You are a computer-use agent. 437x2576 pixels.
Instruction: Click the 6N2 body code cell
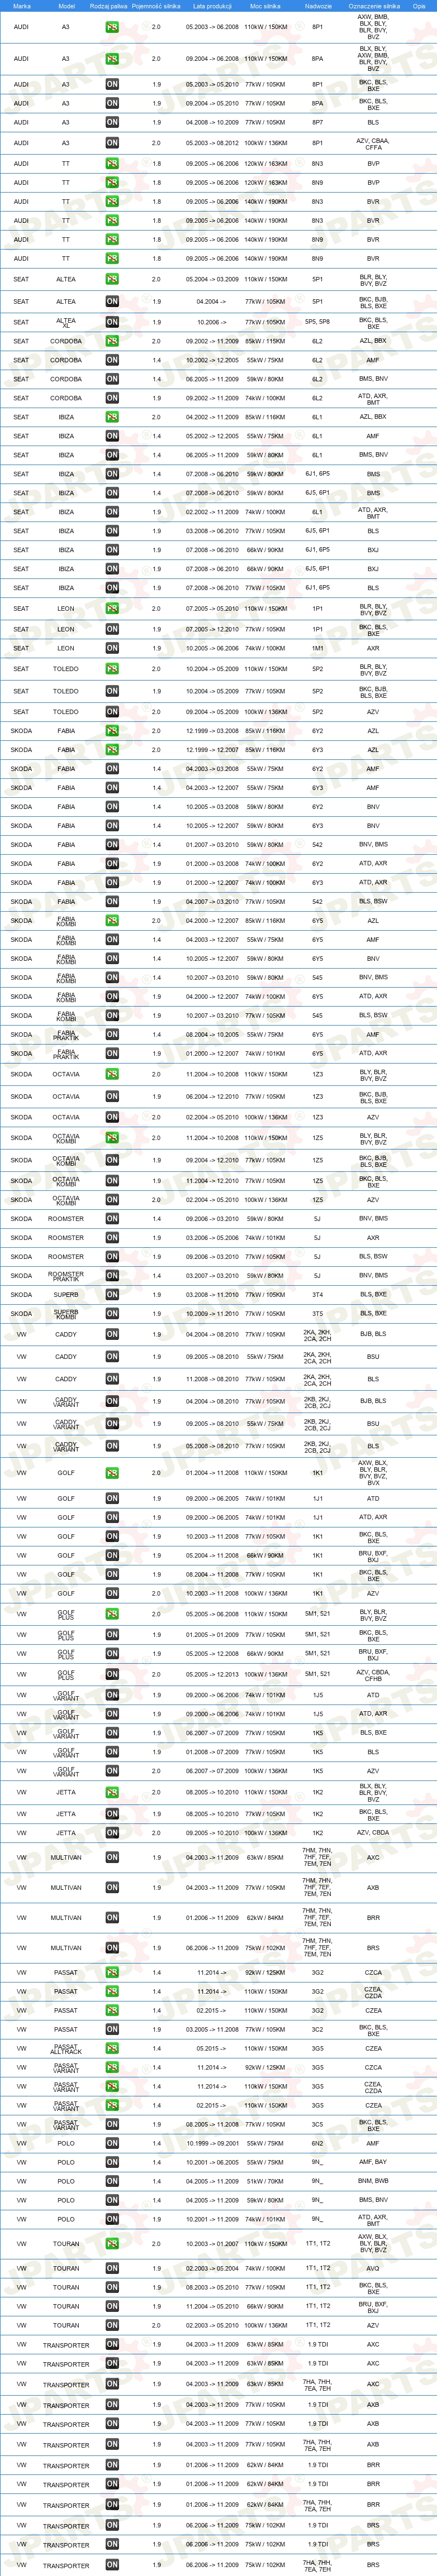point(317,2143)
